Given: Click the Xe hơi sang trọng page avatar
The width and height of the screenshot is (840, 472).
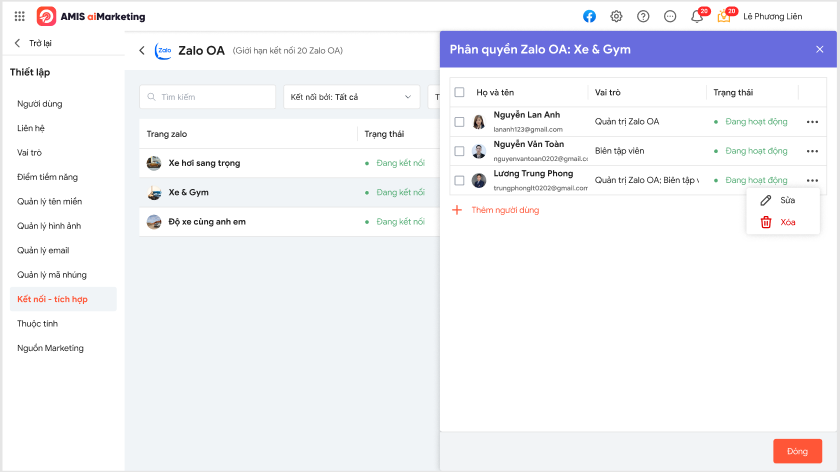Looking at the screenshot, I should (x=154, y=163).
